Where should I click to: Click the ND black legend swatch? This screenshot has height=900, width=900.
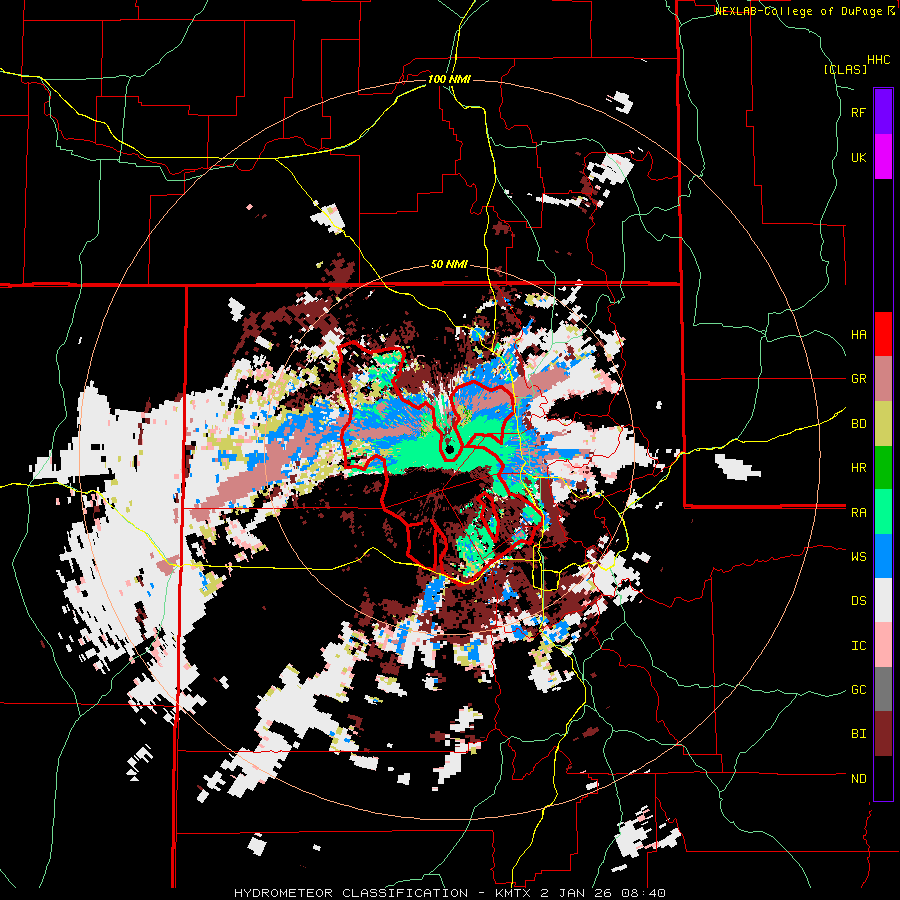pos(883,778)
